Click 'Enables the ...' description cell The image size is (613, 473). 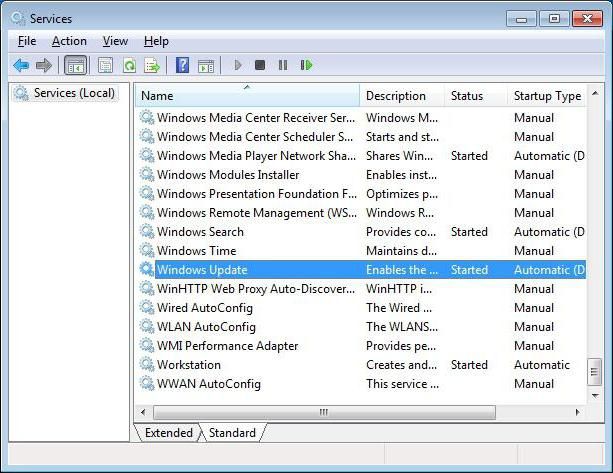click(402, 270)
